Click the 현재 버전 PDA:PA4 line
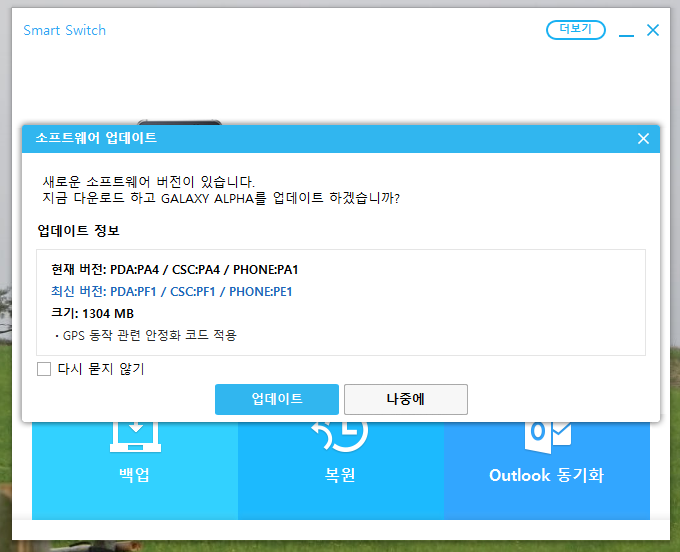 pyautogui.click(x=174, y=269)
